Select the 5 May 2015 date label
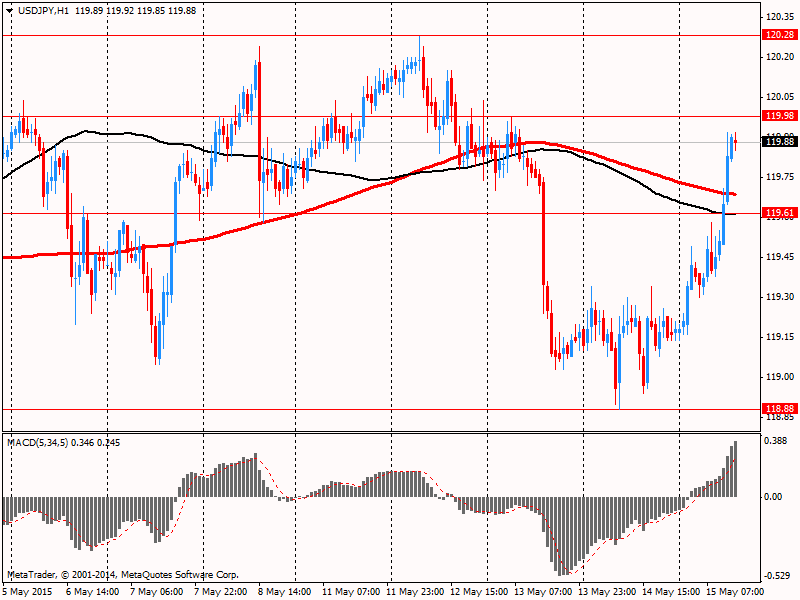Screen dimensions: 800x600 pos(28,592)
